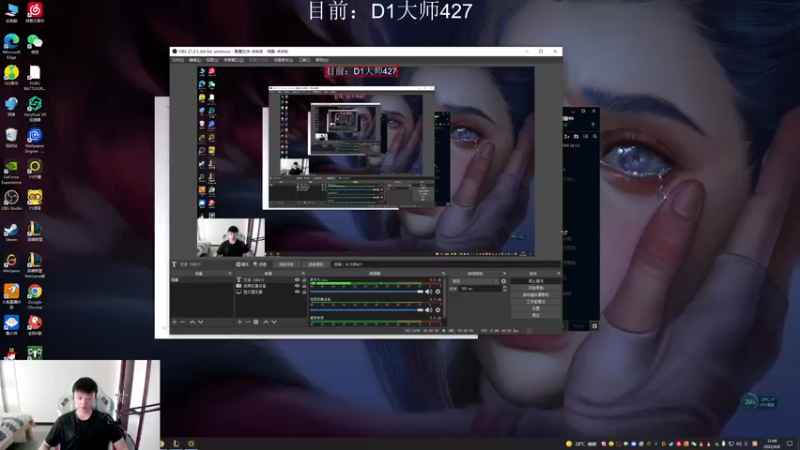Select the Steam desktop shortcut

pos(11,232)
